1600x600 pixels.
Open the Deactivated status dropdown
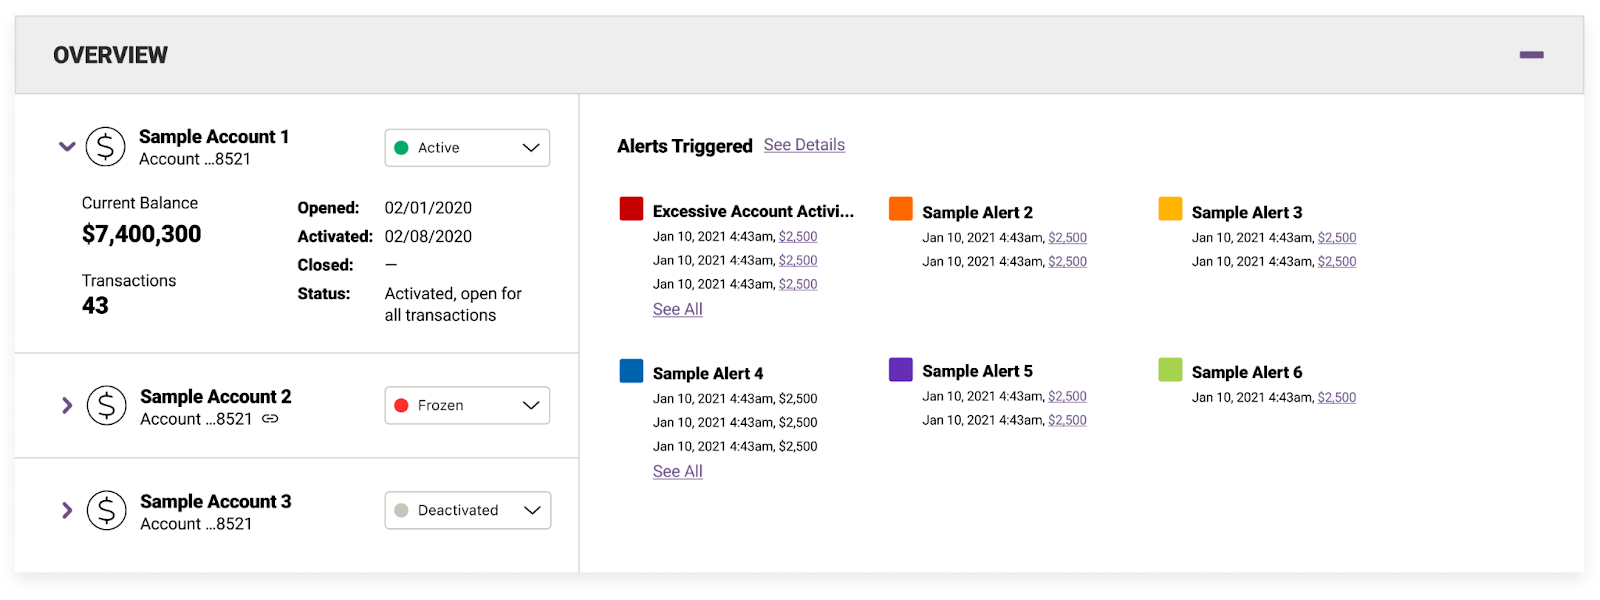pos(467,510)
